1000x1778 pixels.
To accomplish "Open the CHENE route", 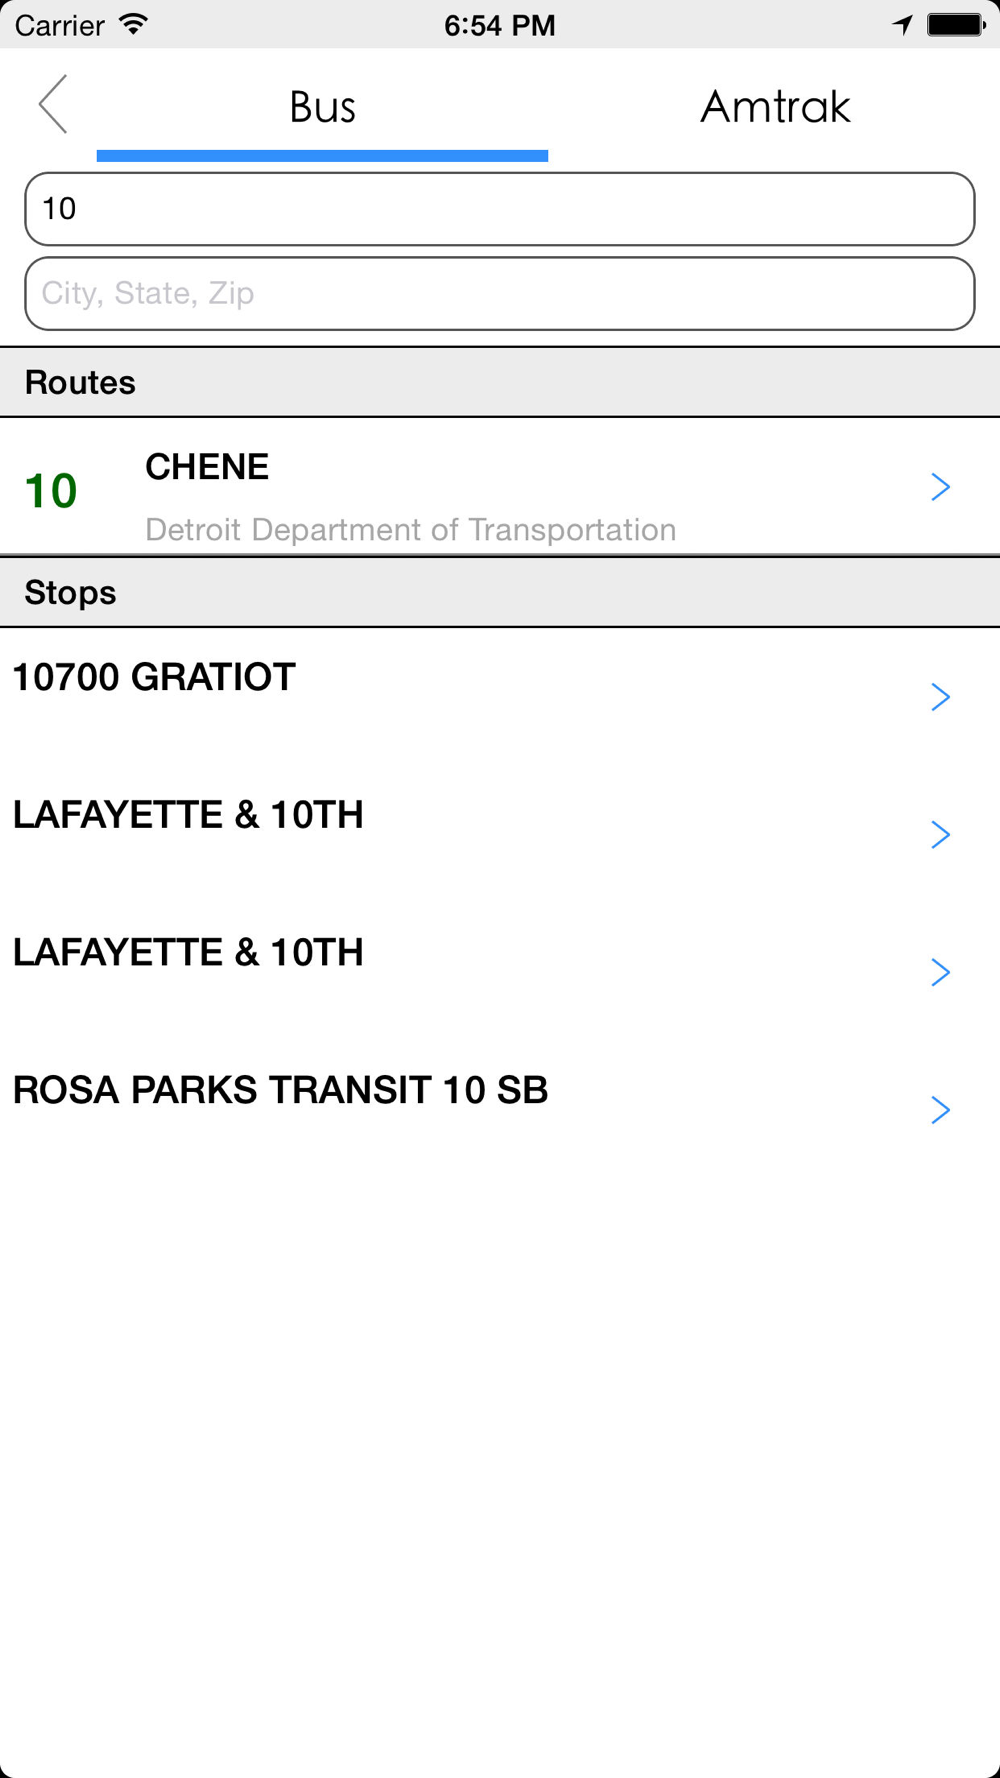I will click(207, 467).
